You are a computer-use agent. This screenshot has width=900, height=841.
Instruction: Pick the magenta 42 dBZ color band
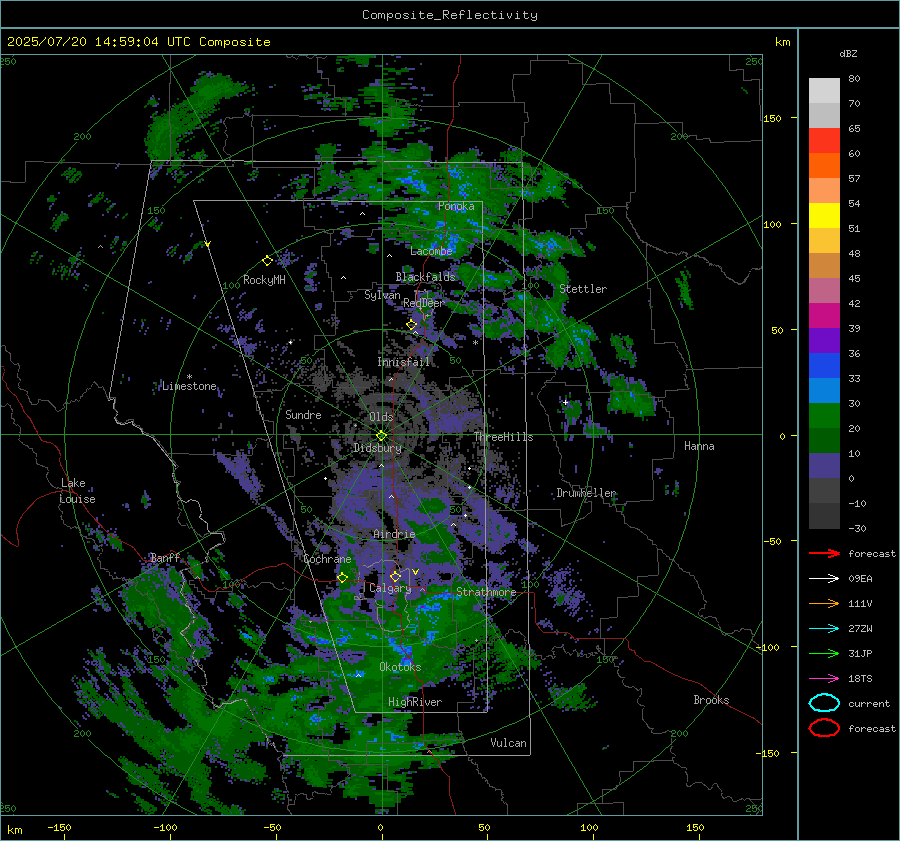point(824,315)
